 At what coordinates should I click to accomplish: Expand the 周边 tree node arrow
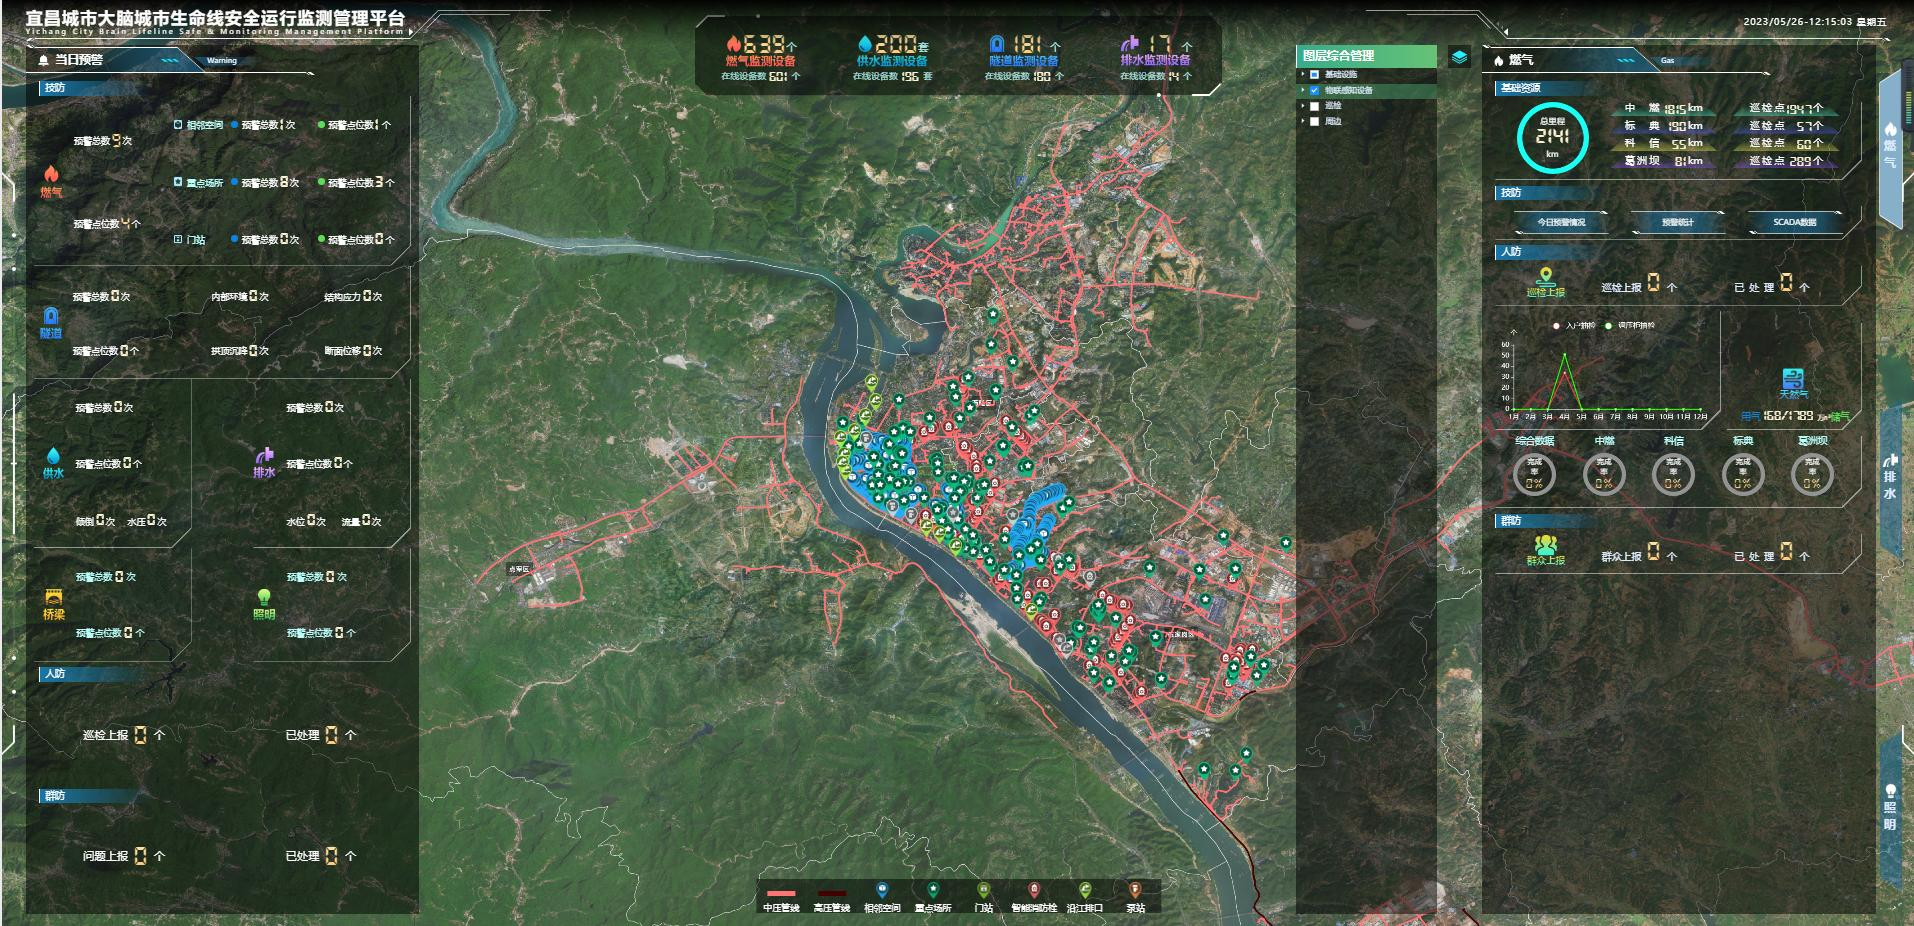click(1303, 122)
